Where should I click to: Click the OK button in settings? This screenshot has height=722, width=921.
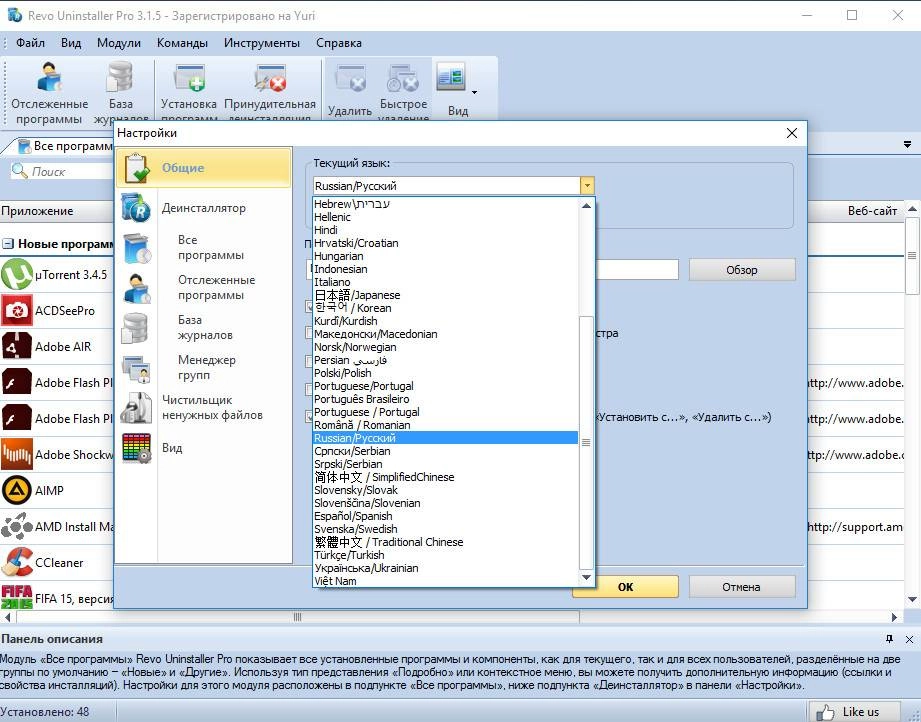pyautogui.click(x=625, y=586)
